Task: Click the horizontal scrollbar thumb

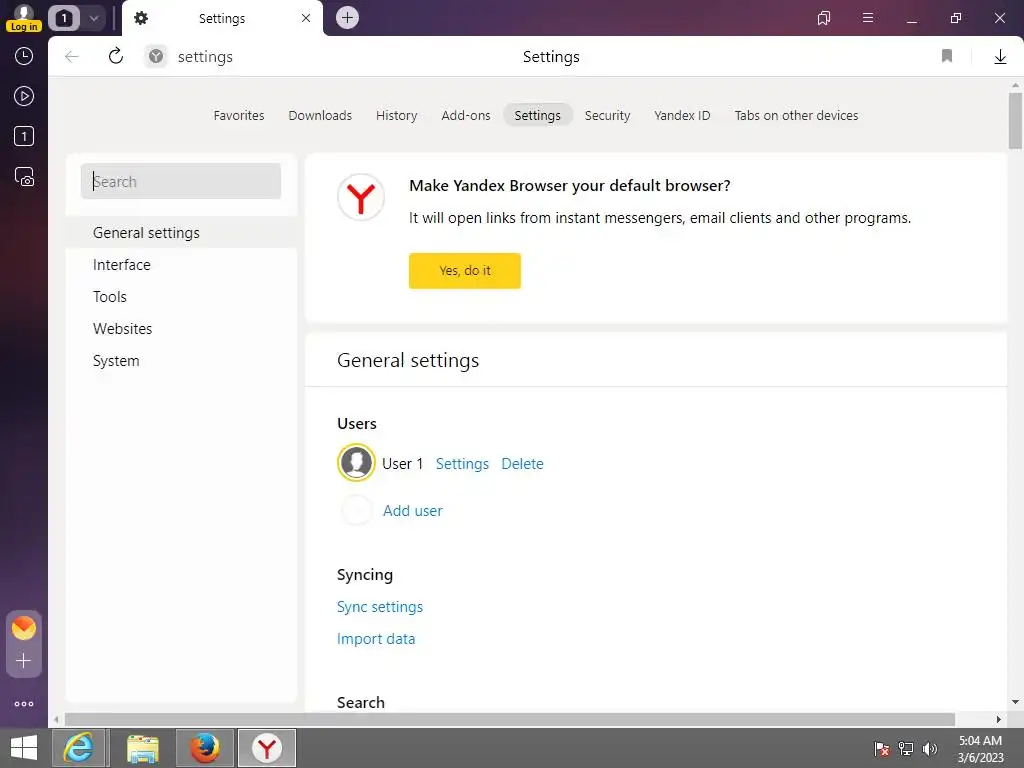Action: [509, 719]
